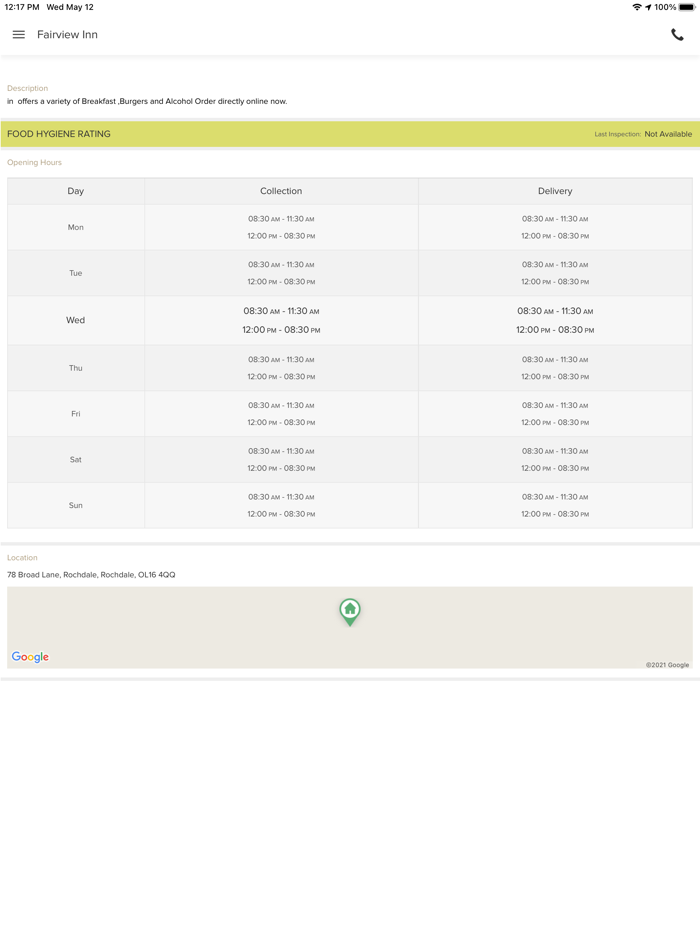Tap the ©2021 Google copyright text
This screenshot has height=934, width=700.
tap(667, 665)
